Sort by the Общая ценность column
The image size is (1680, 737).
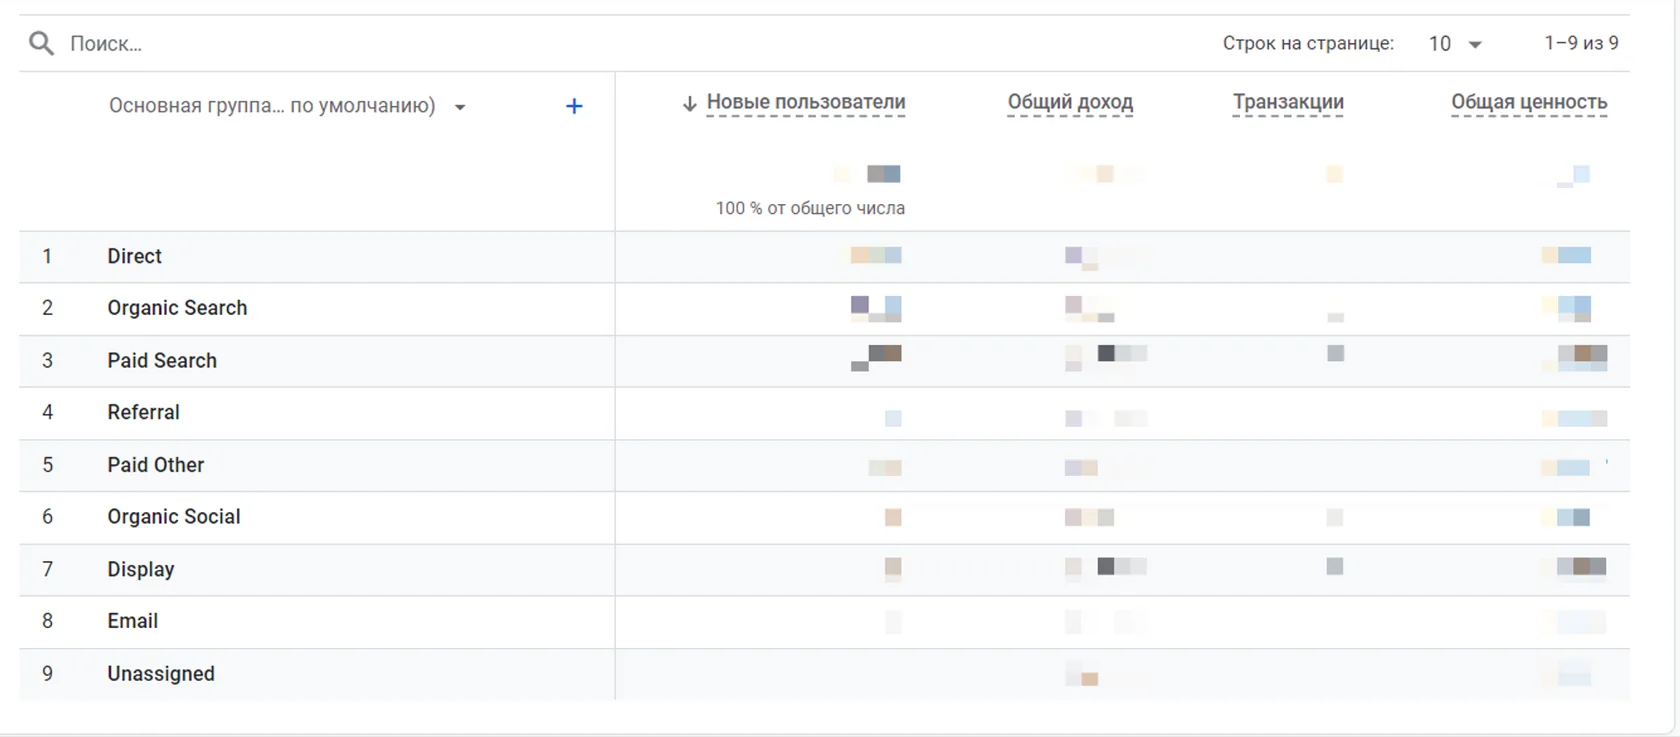(1529, 102)
